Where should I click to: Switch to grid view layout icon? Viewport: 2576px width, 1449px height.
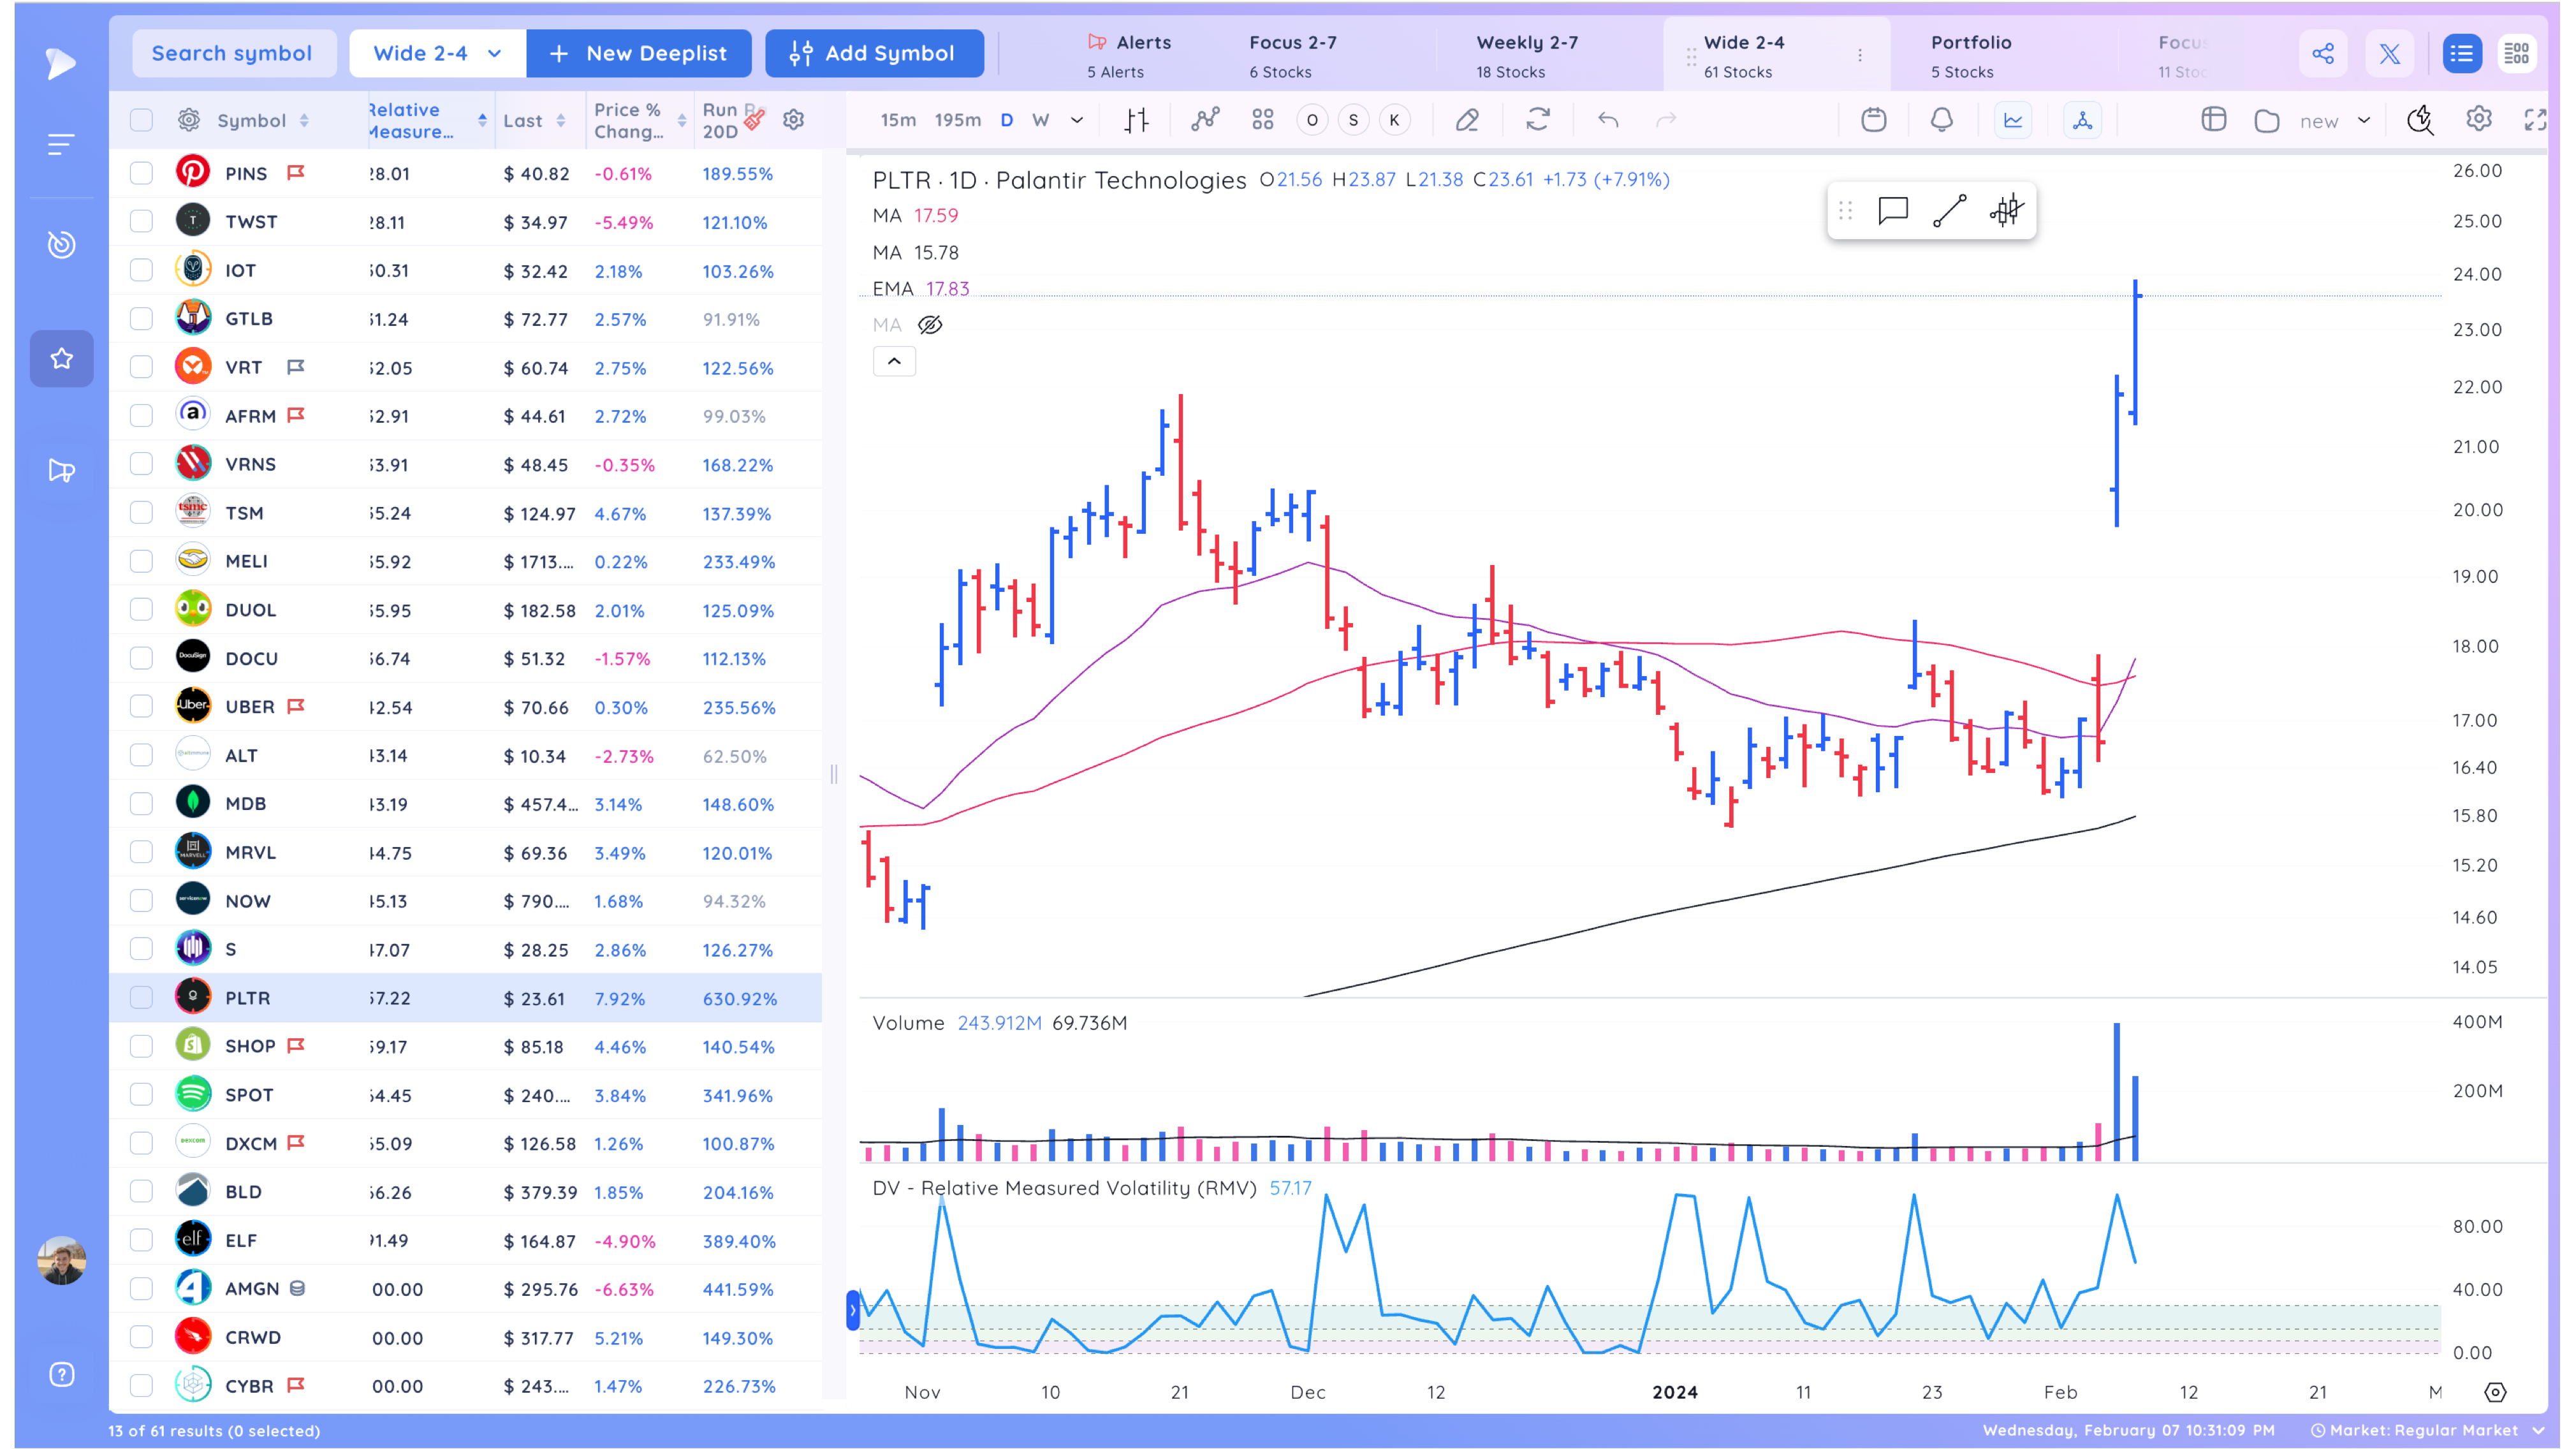pos(2516,53)
